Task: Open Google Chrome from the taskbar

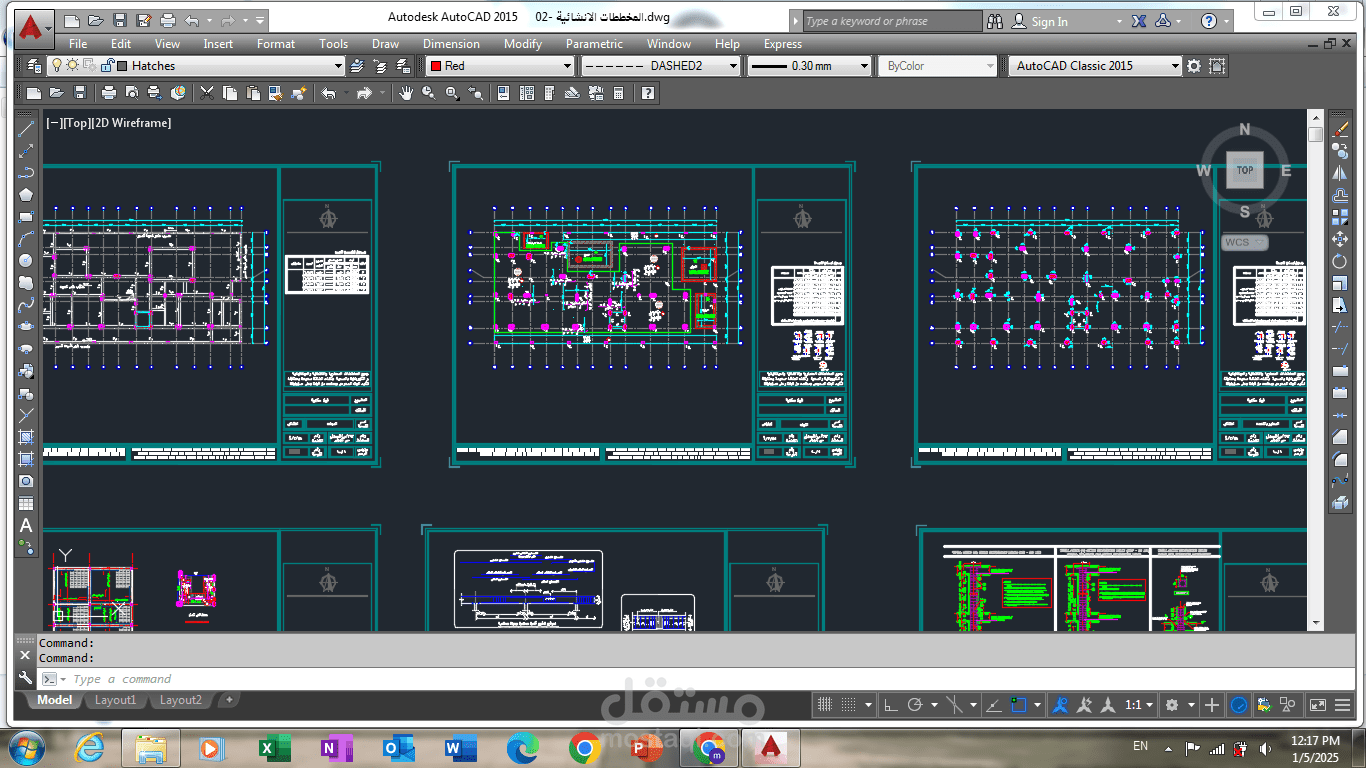Action: pos(584,748)
